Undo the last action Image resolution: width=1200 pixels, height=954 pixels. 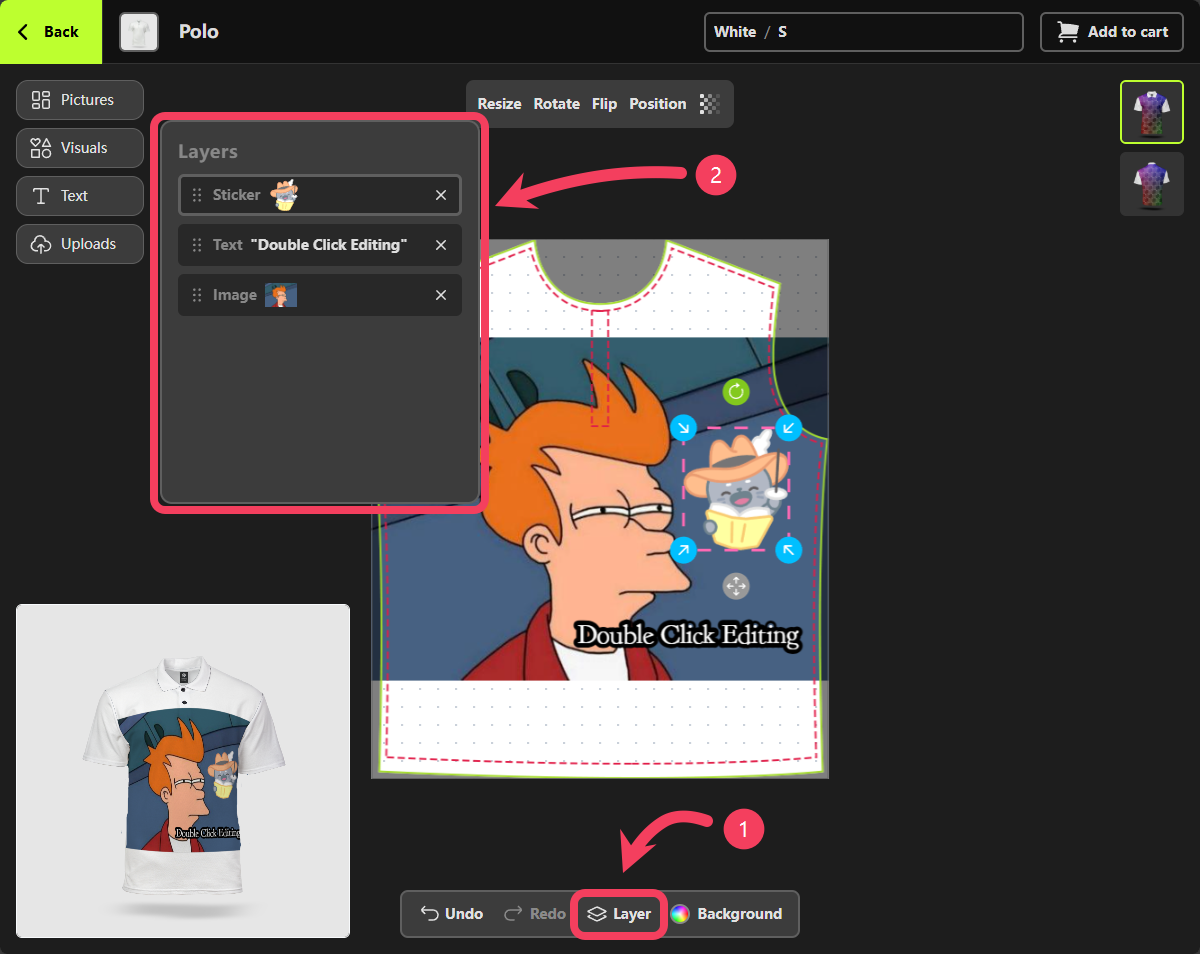tap(452, 914)
